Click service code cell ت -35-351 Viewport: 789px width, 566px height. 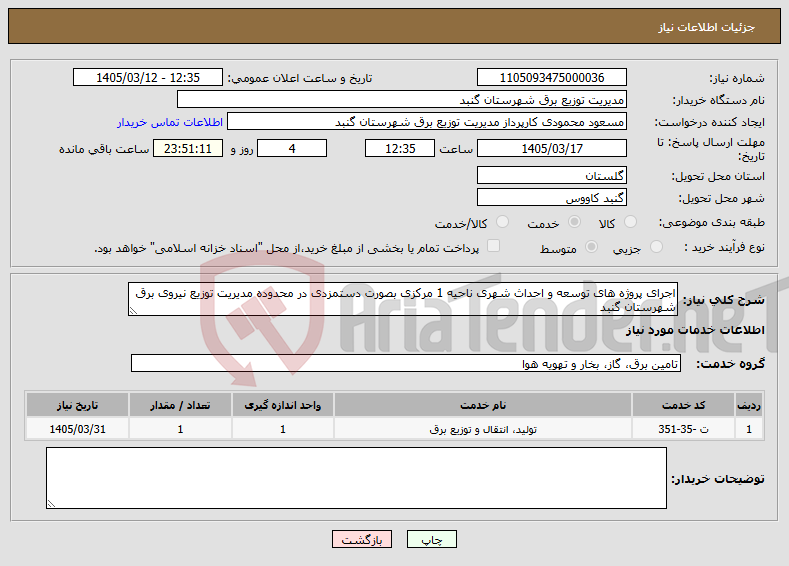coord(682,429)
